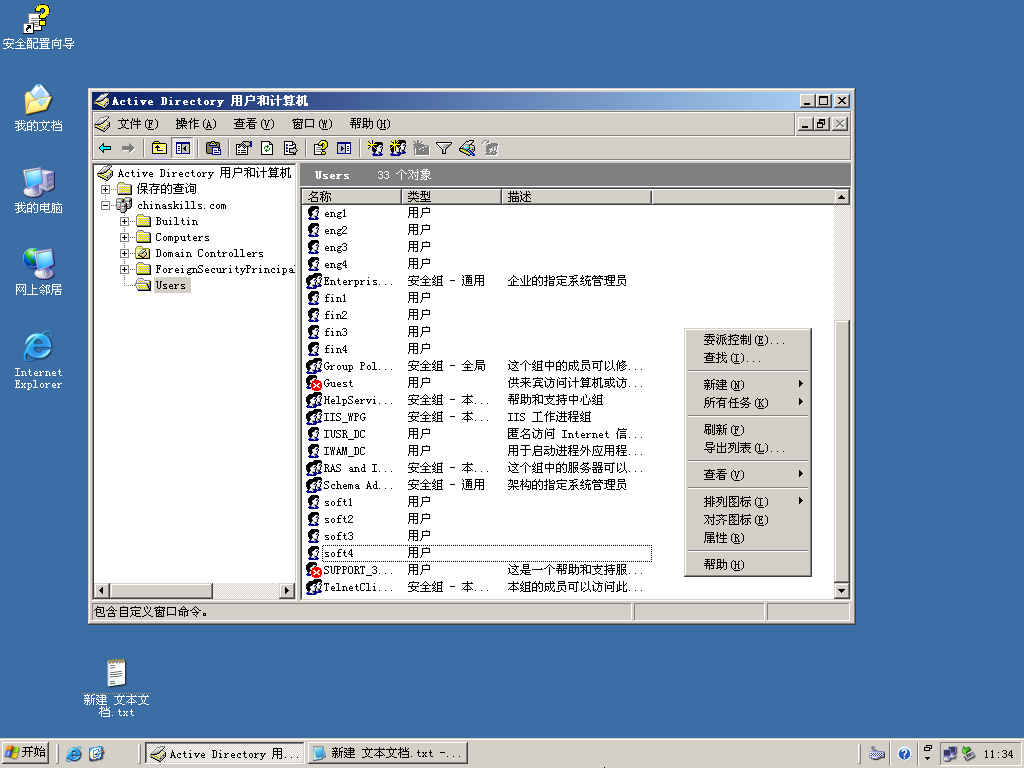
Task: Click the Export List toolbar icon
Action: tap(290, 148)
